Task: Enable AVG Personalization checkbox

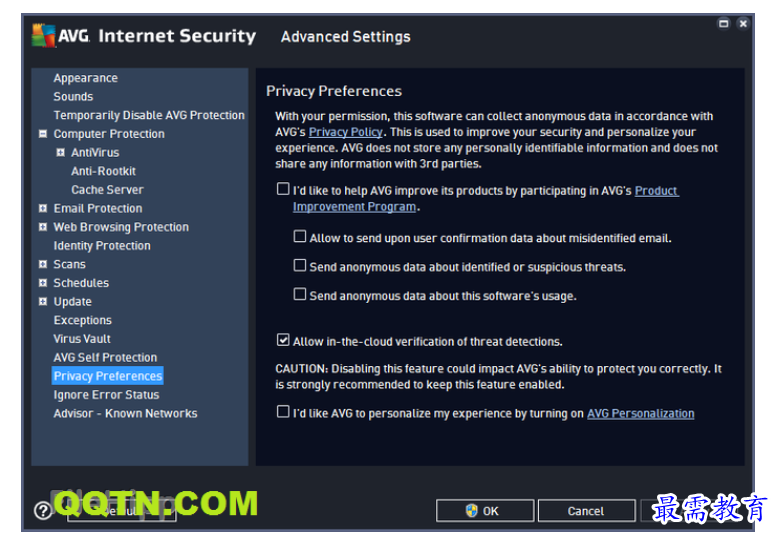Action: [283, 411]
